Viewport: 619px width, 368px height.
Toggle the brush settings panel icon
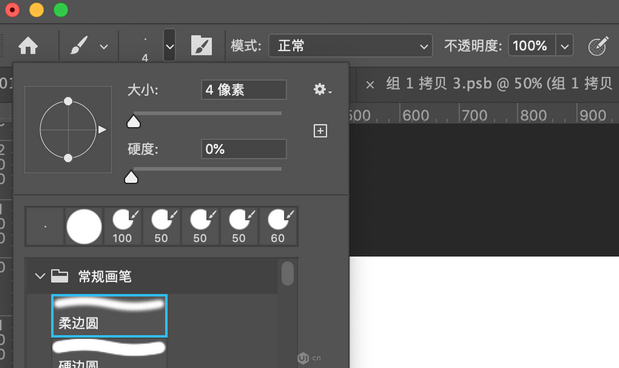point(201,45)
